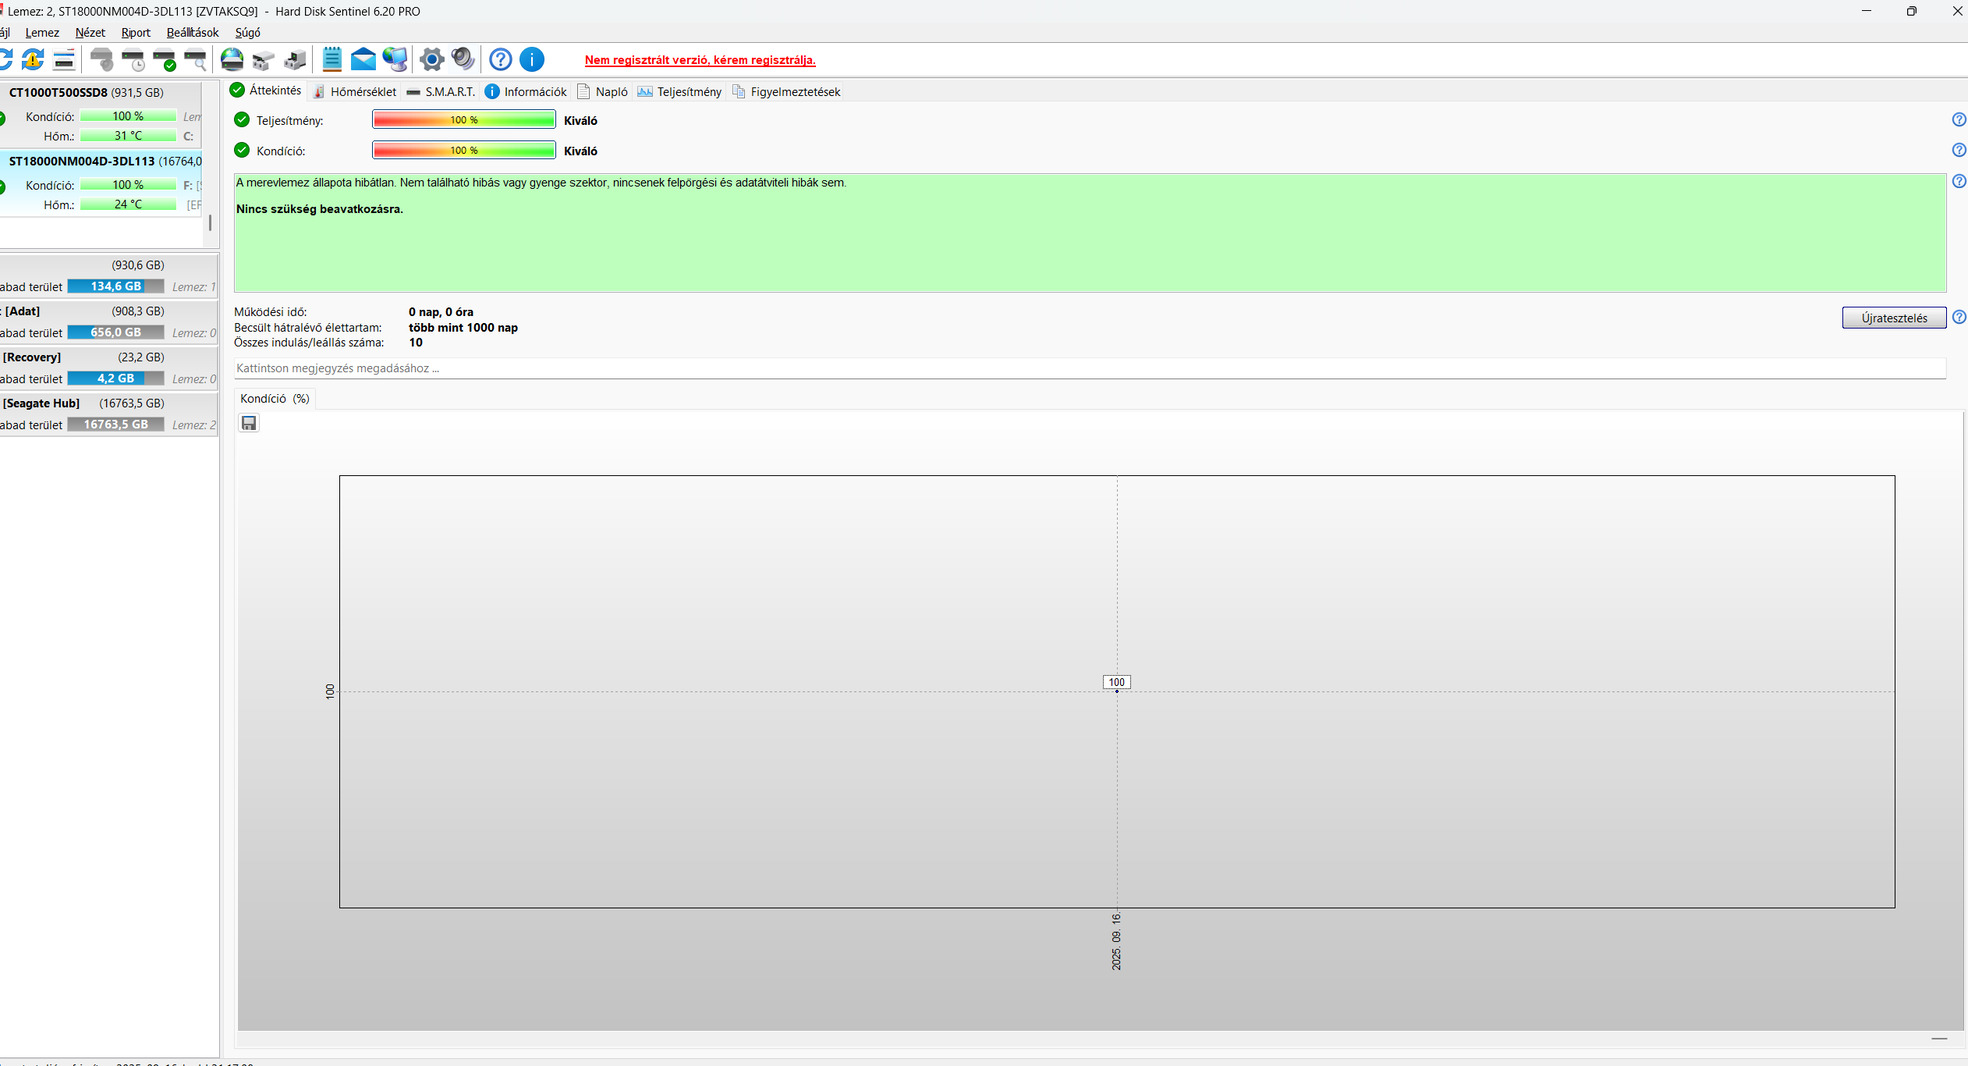Switch to the Áttekintés tab
The width and height of the screenshot is (1968, 1066).
pos(266,91)
